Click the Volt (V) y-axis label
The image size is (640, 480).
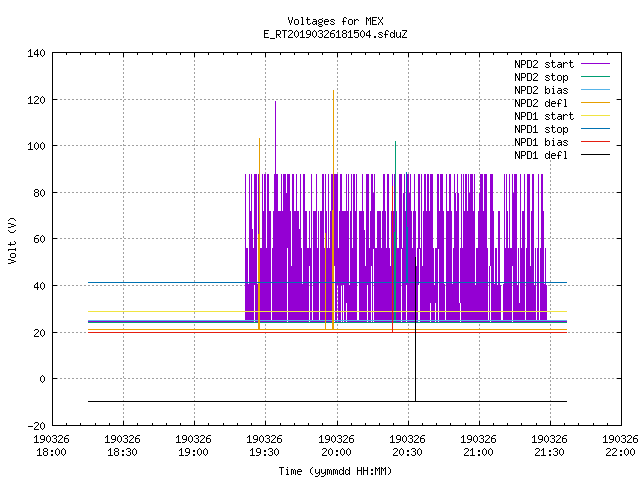[x=12, y=240]
